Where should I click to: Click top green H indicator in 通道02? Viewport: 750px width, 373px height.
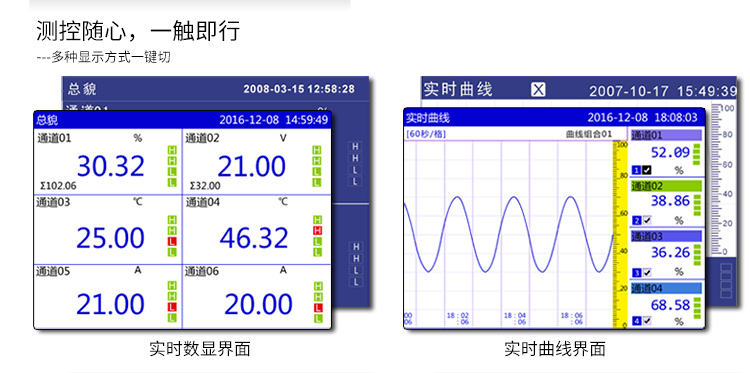click(x=317, y=150)
